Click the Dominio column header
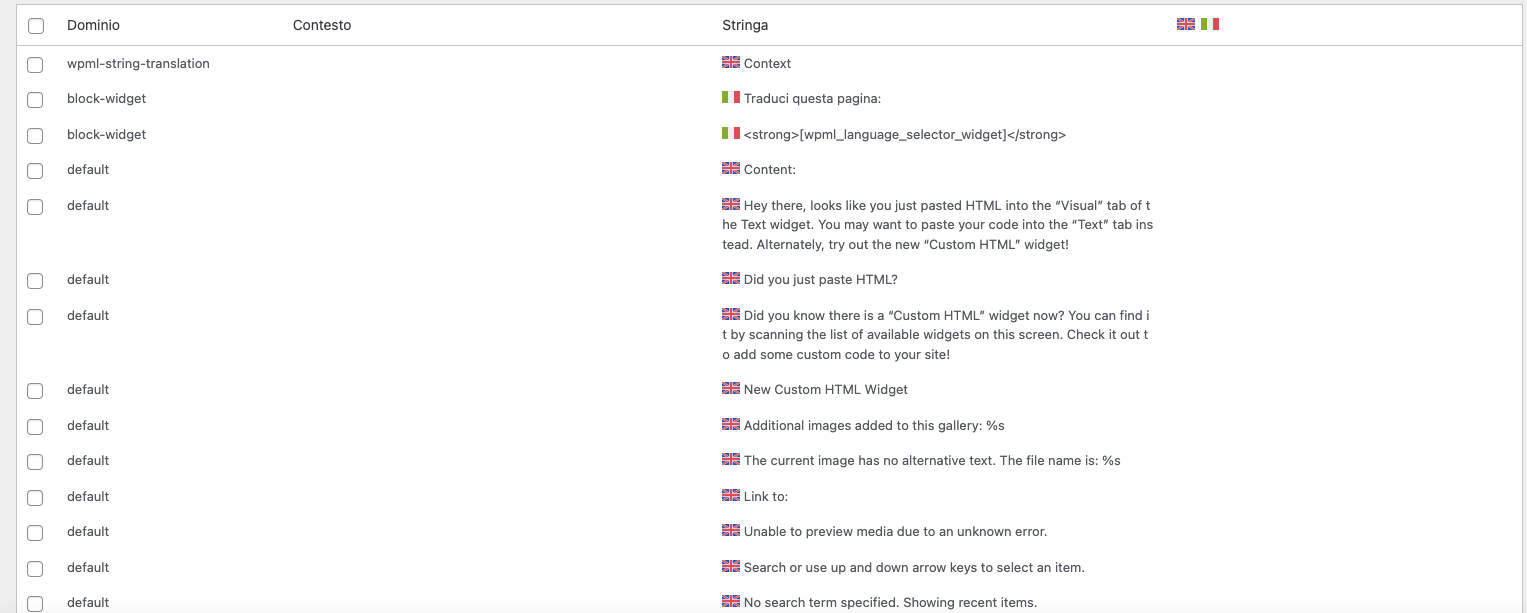The width and height of the screenshot is (1527, 613). [x=93, y=25]
